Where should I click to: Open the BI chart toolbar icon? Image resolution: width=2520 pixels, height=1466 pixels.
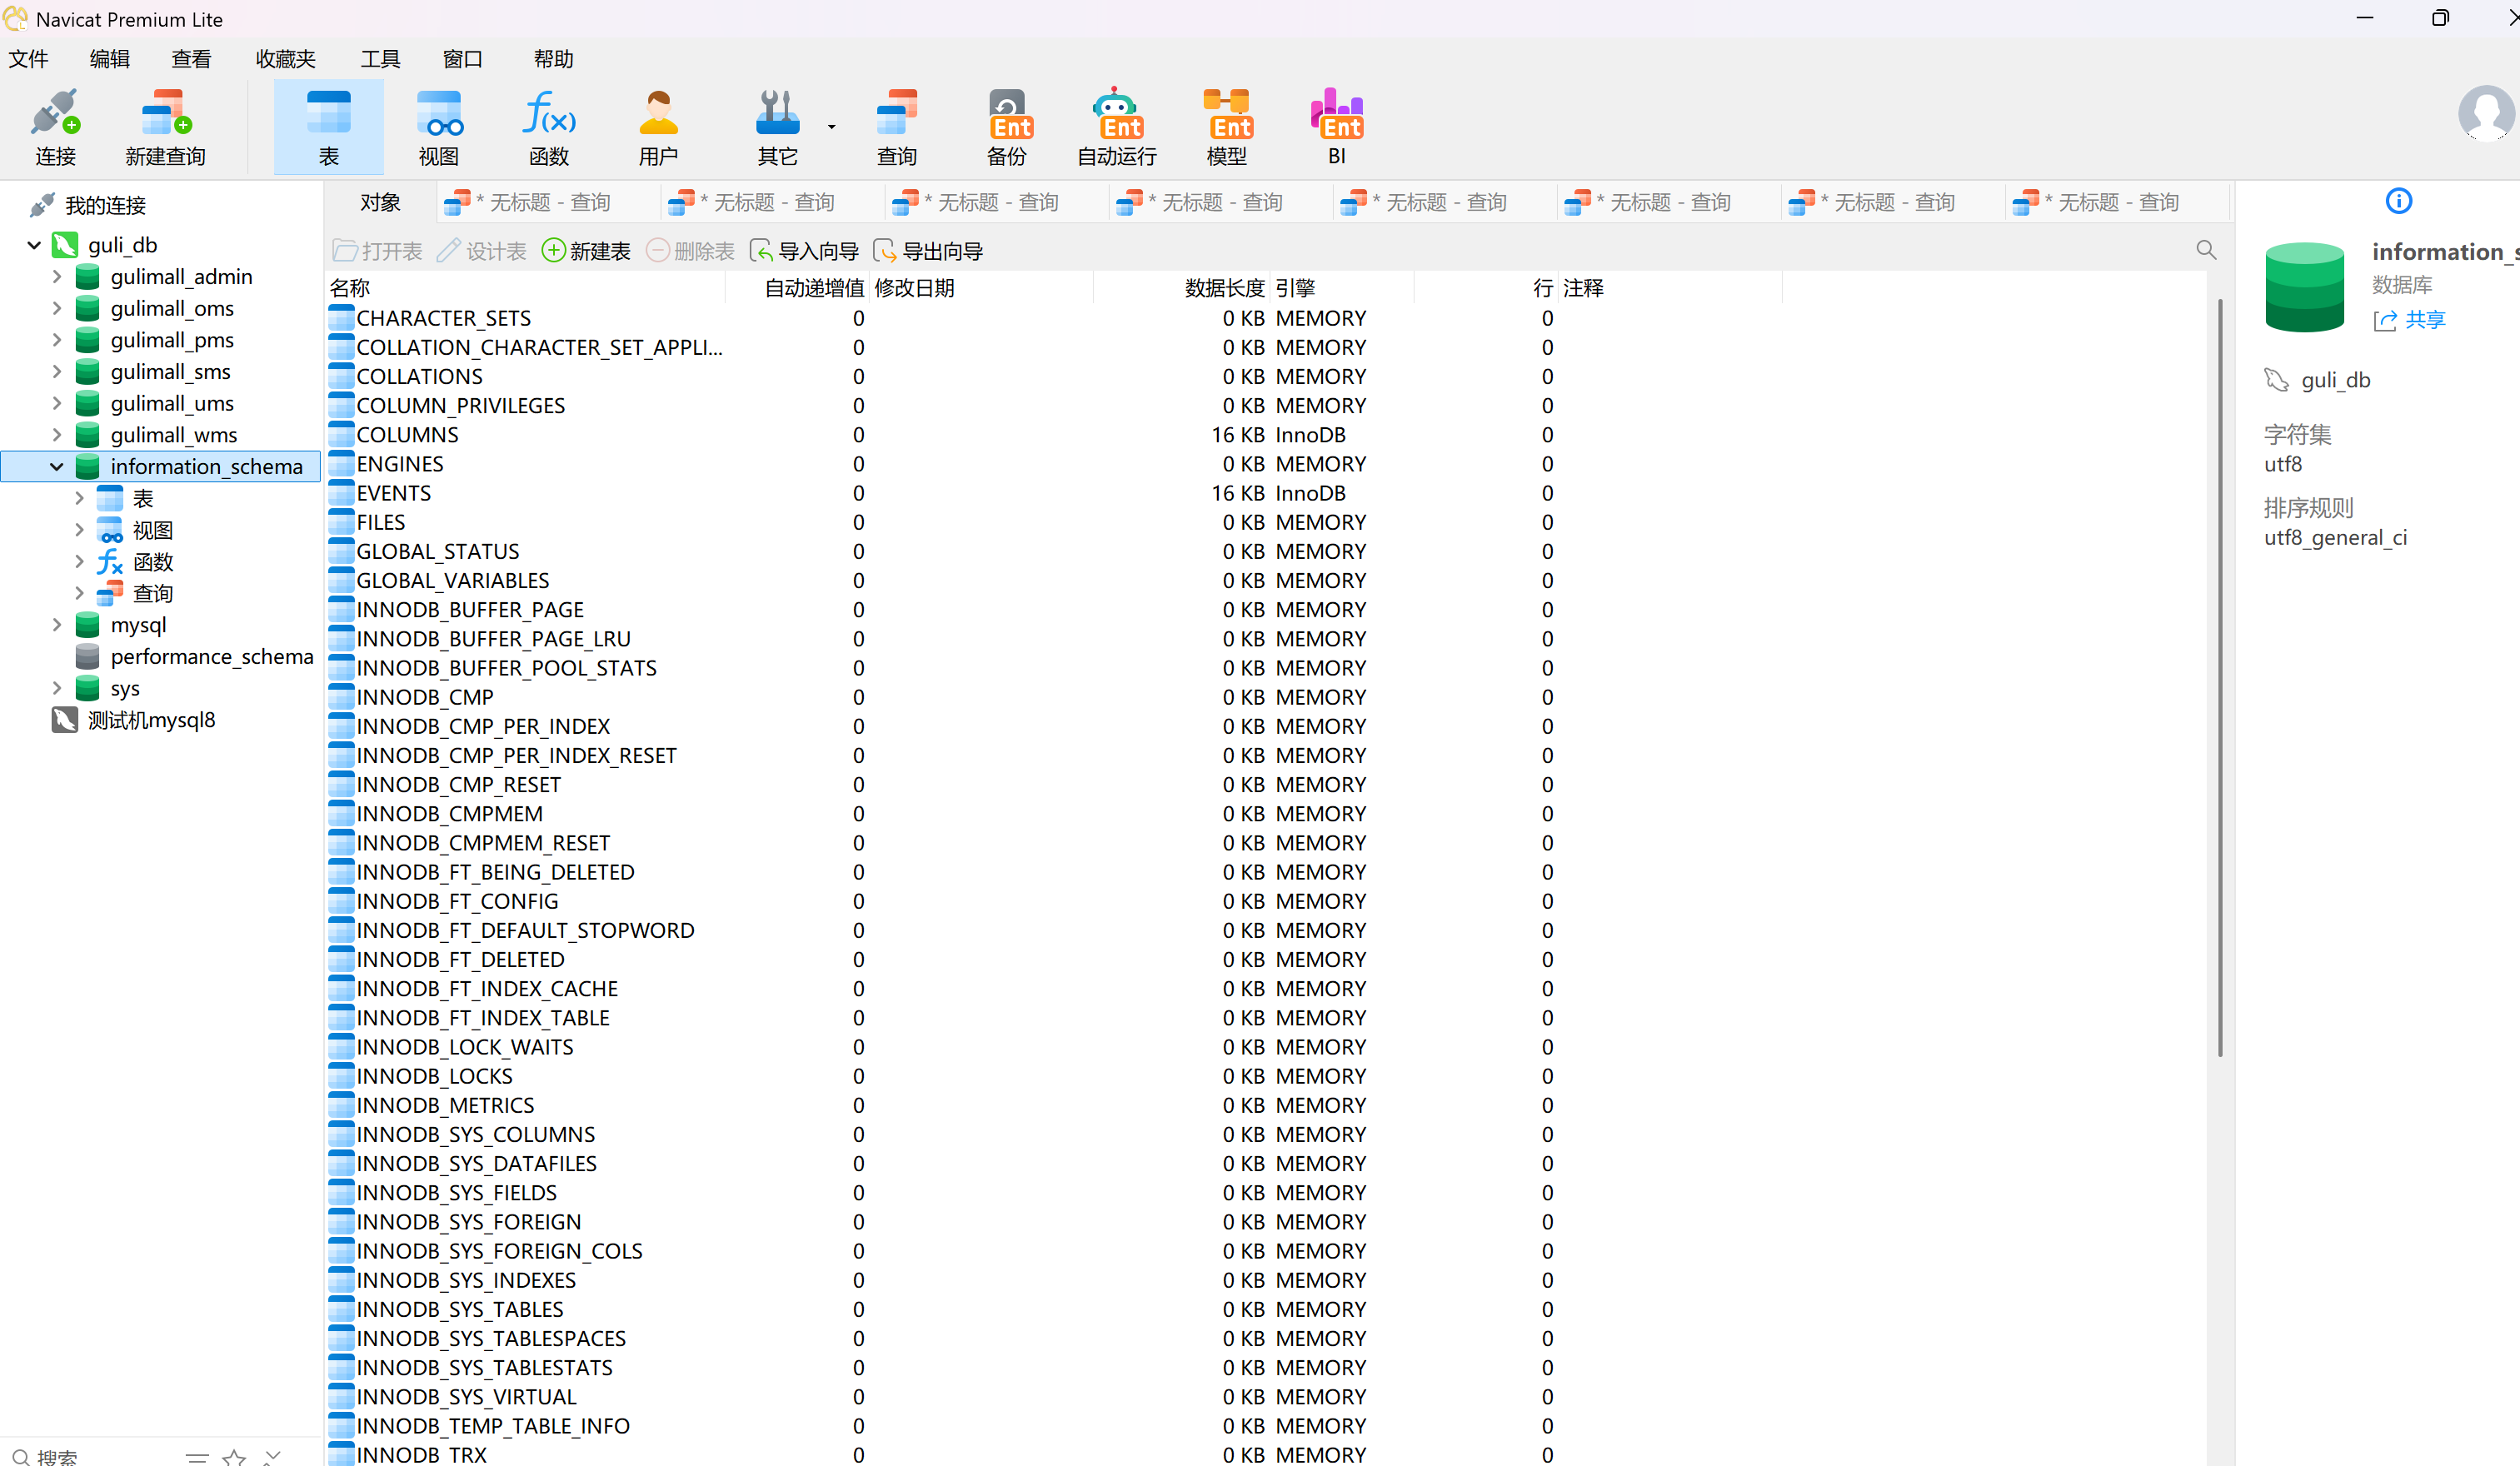(1336, 126)
